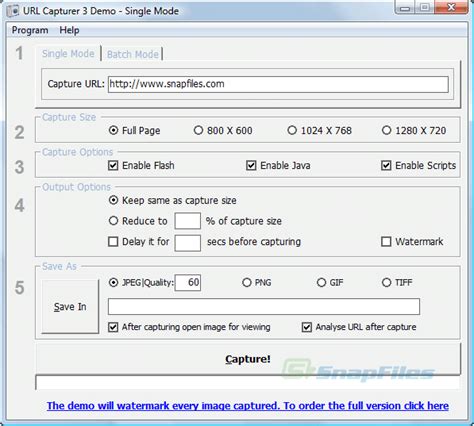Viewport: 474px width, 426px height.
Task: Click the JPEG Quality value field
Action: coord(188,283)
